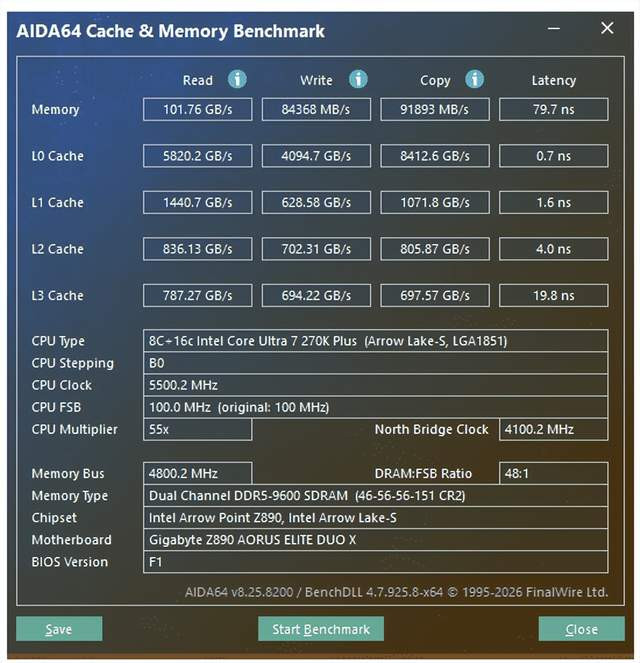Click the info icon next to Write
Image resolution: width=640 pixels, height=663 pixels.
(x=358, y=79)
